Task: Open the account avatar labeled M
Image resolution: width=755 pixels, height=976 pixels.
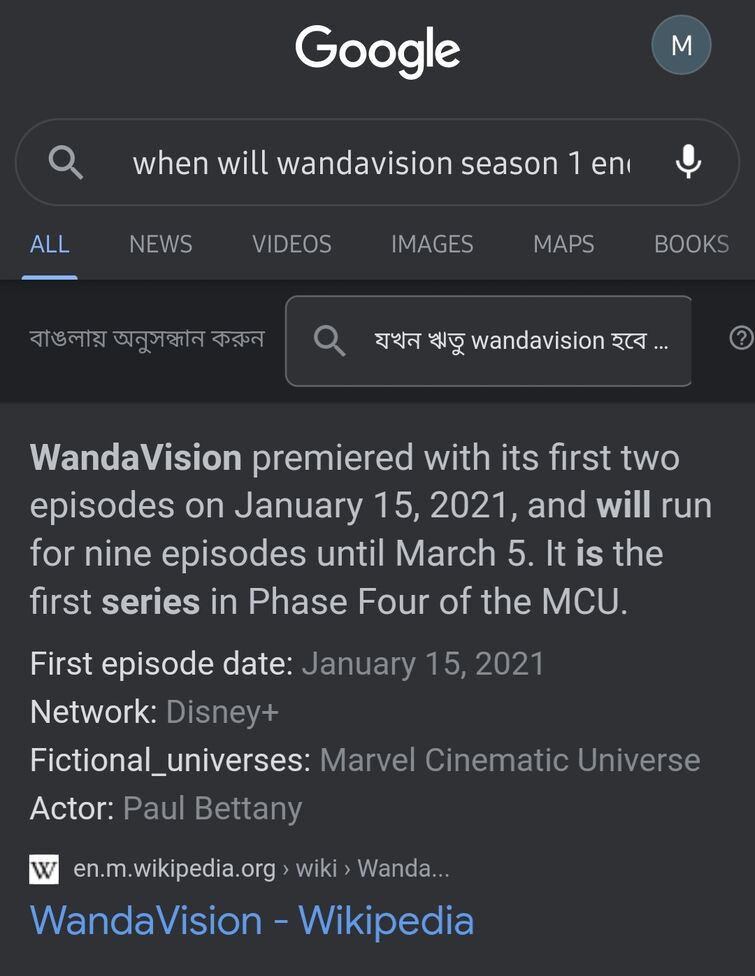Action: 681,45
